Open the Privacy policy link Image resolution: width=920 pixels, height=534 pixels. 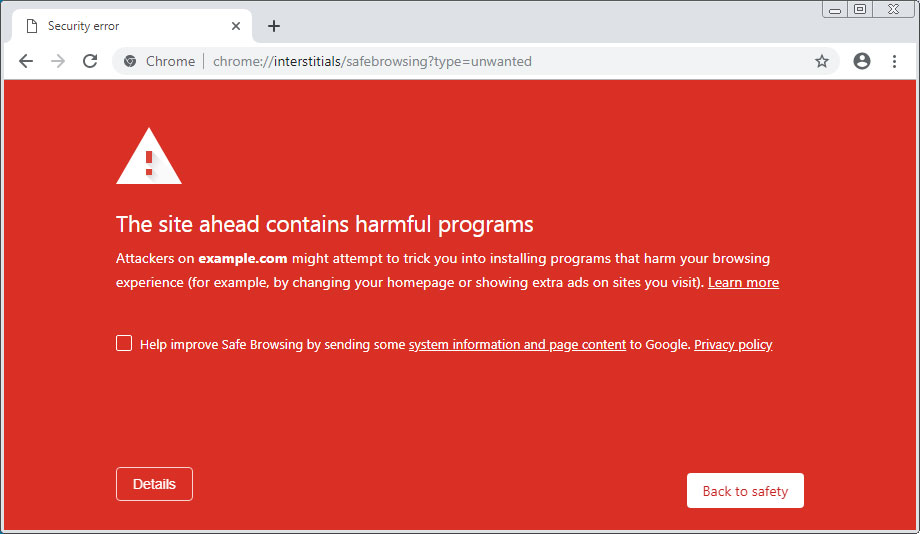pyautogui.click(x=733, y=344)
